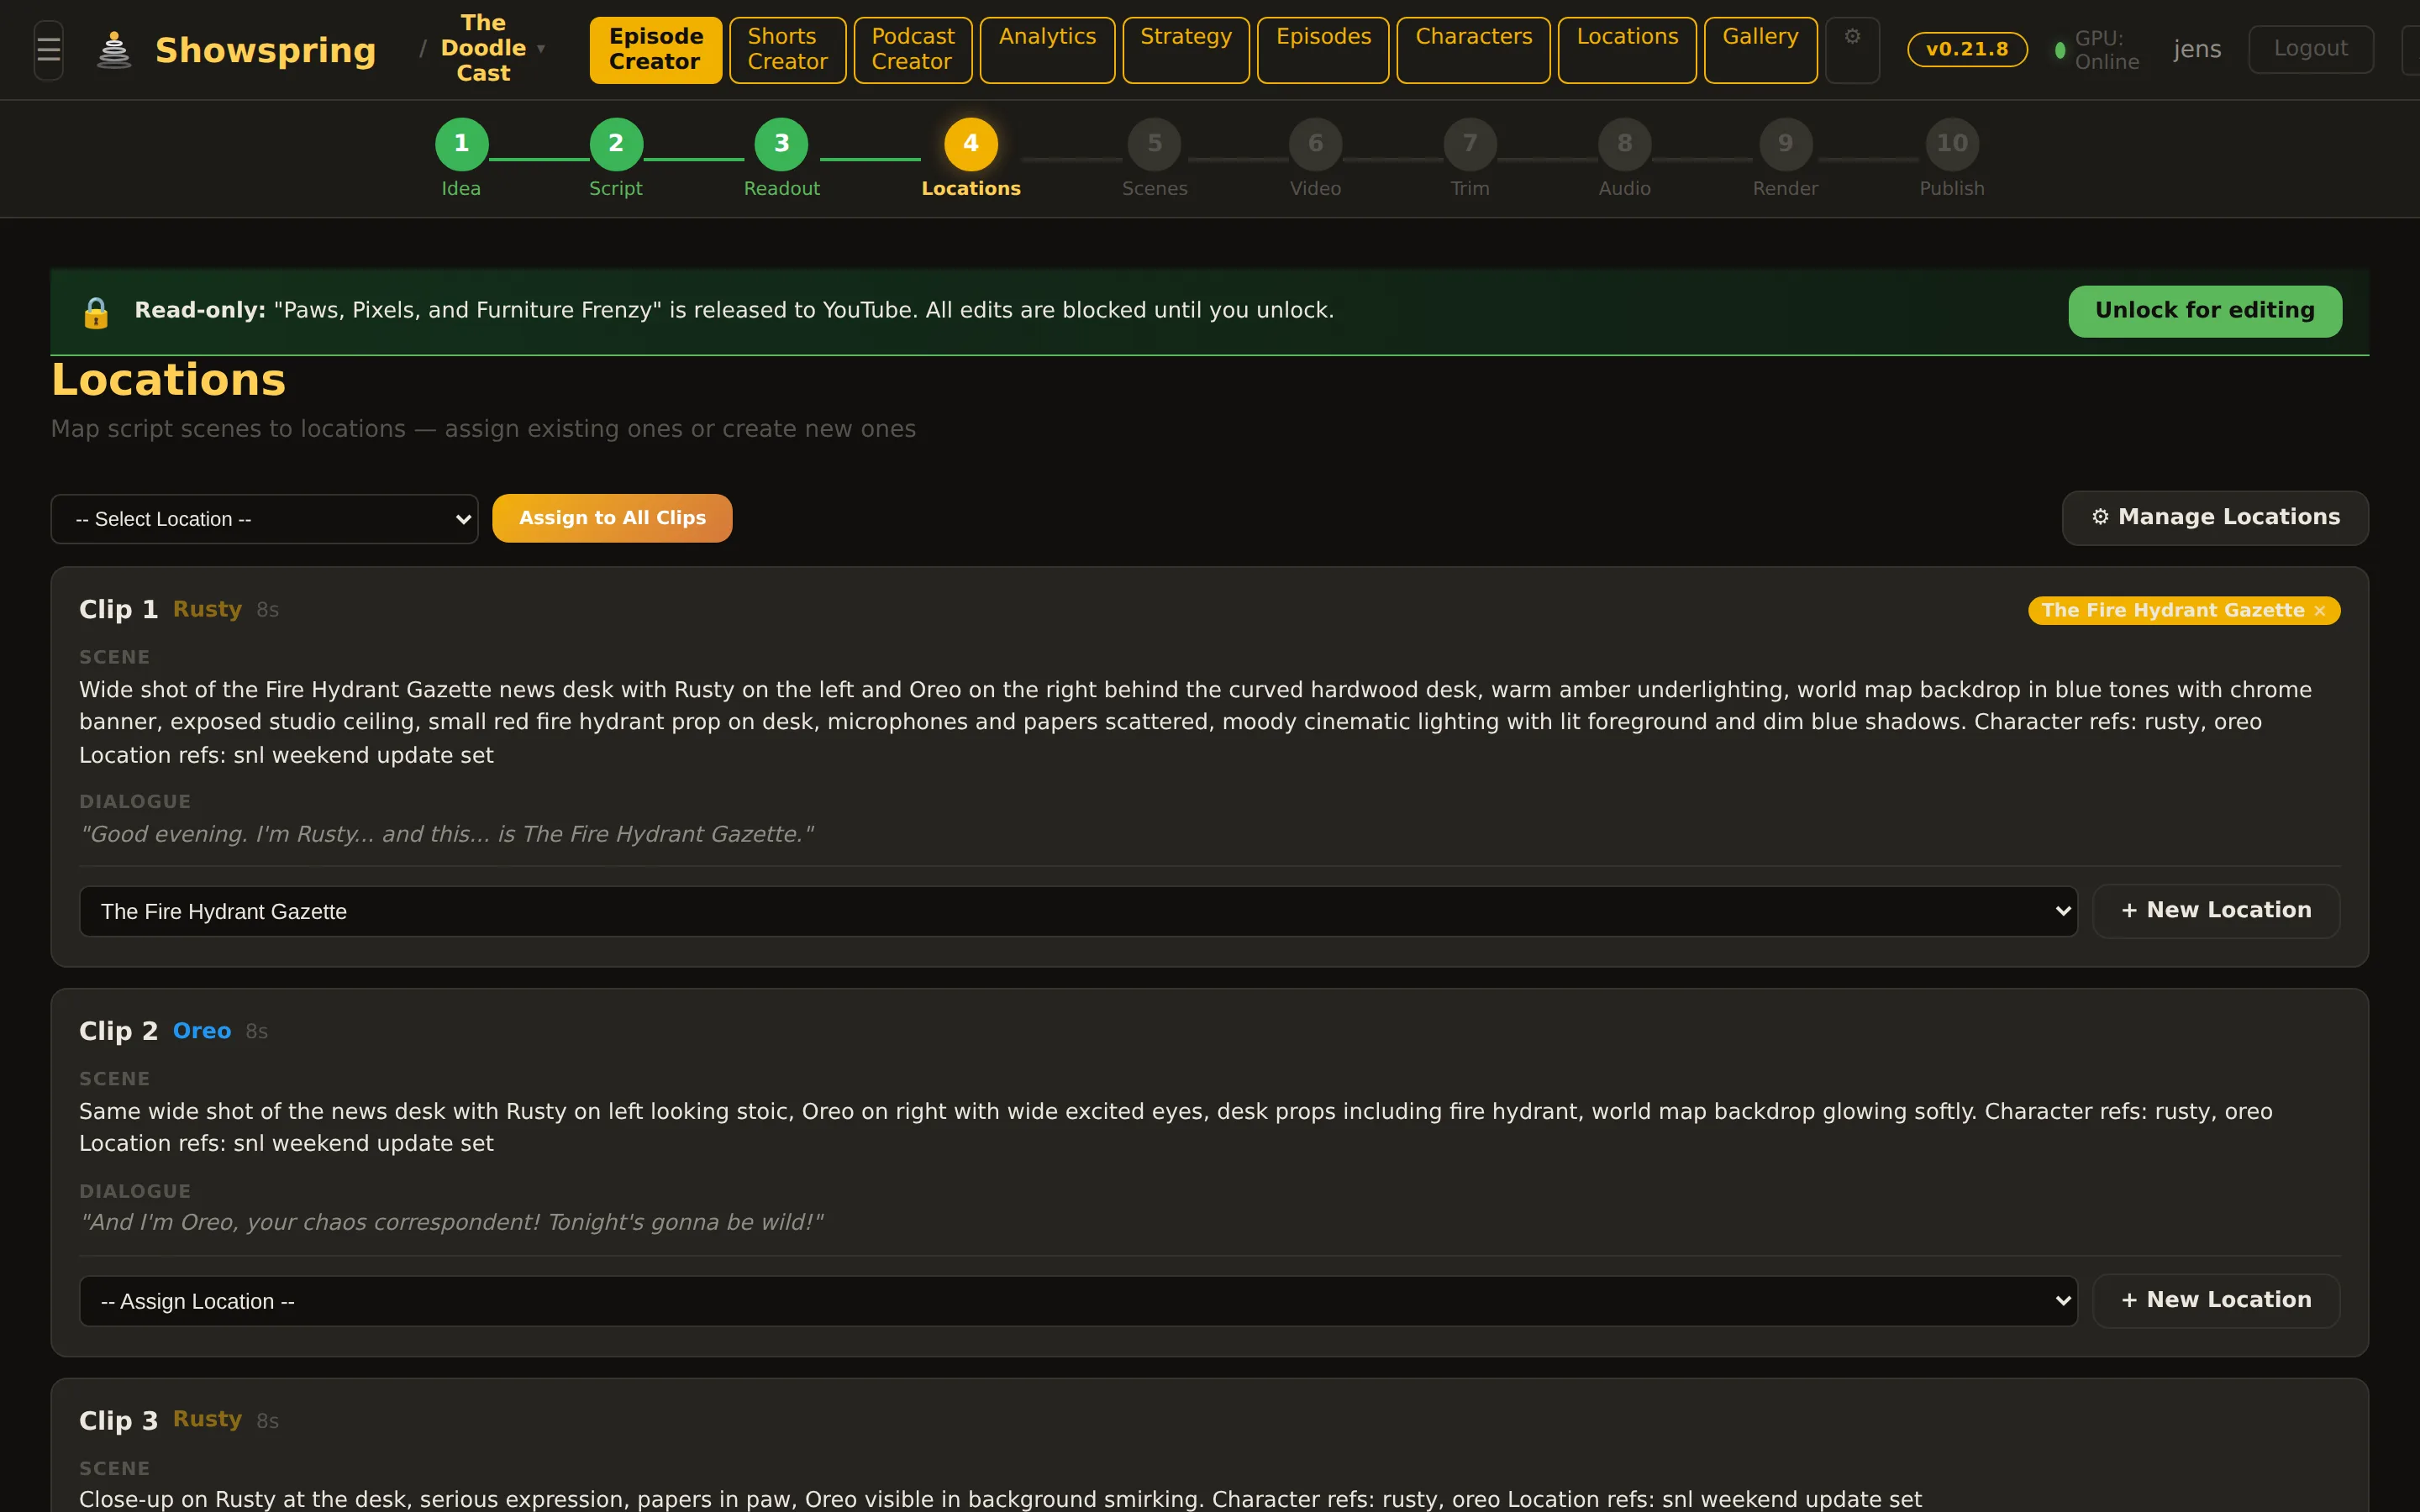
Task: Go to step 1 Idea circle
Action: [x=461, y=144]
